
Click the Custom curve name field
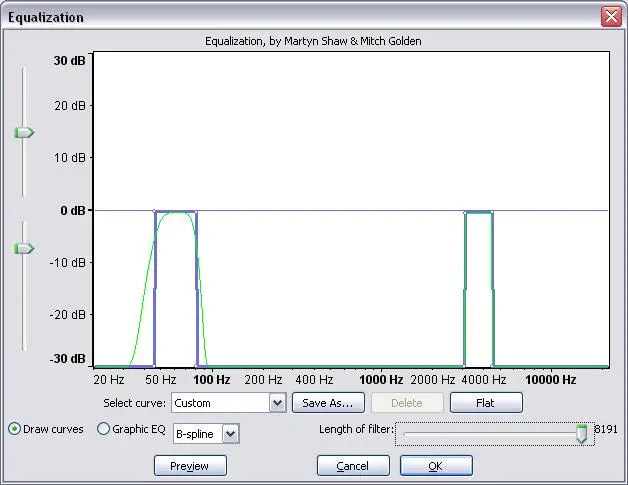click(221, 402)
